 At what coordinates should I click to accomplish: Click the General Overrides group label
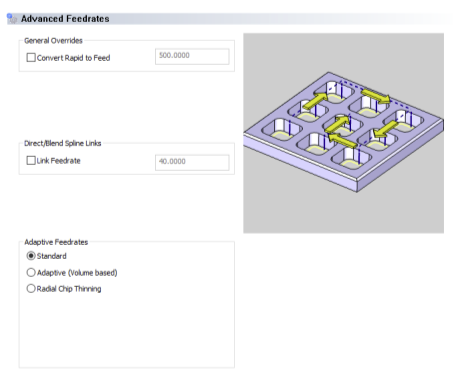tap(53, 41)
